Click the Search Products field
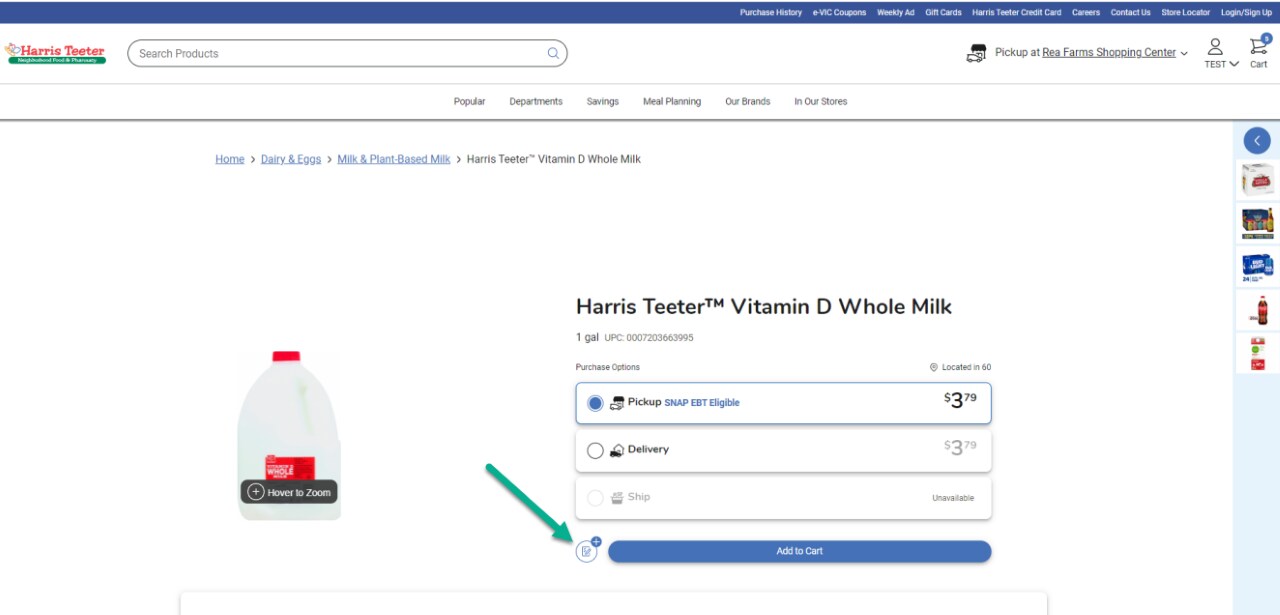The height and width of the screenshot is (615, 1280). click(x=347, y=53)
